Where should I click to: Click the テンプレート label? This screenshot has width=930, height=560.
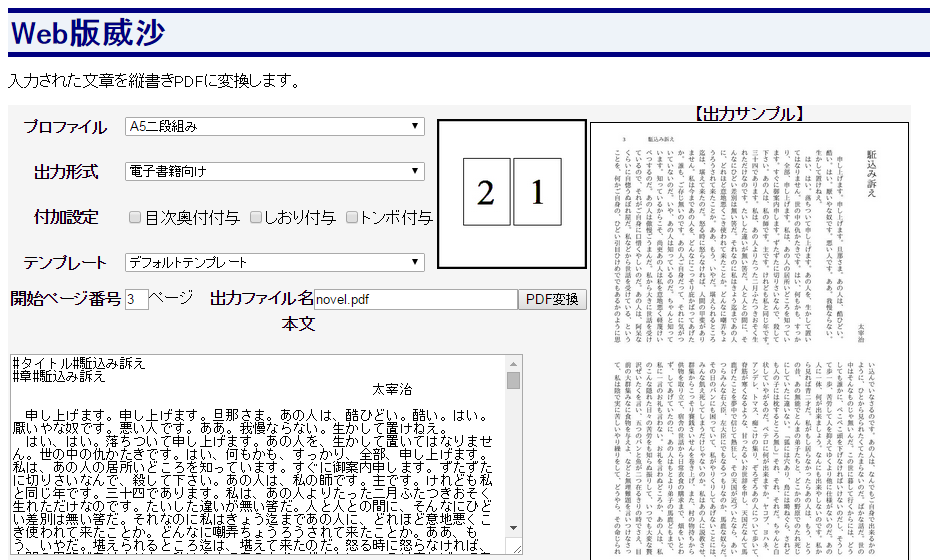click(x=66, y=263)
